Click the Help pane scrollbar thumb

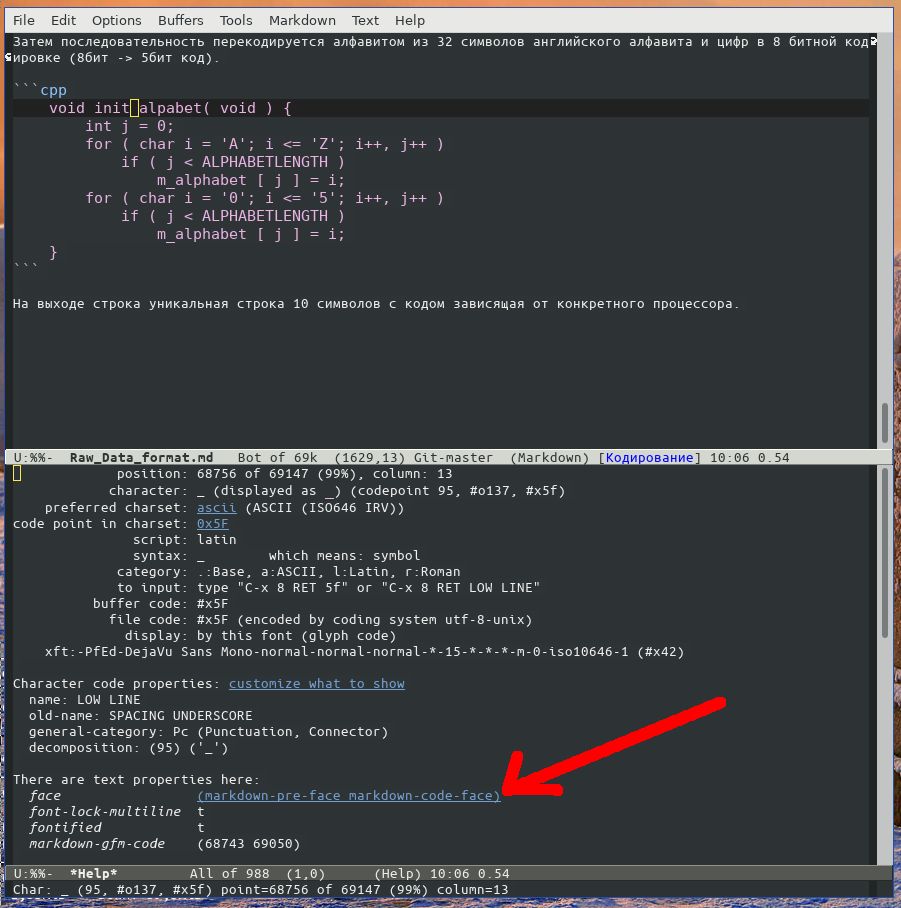885,553
